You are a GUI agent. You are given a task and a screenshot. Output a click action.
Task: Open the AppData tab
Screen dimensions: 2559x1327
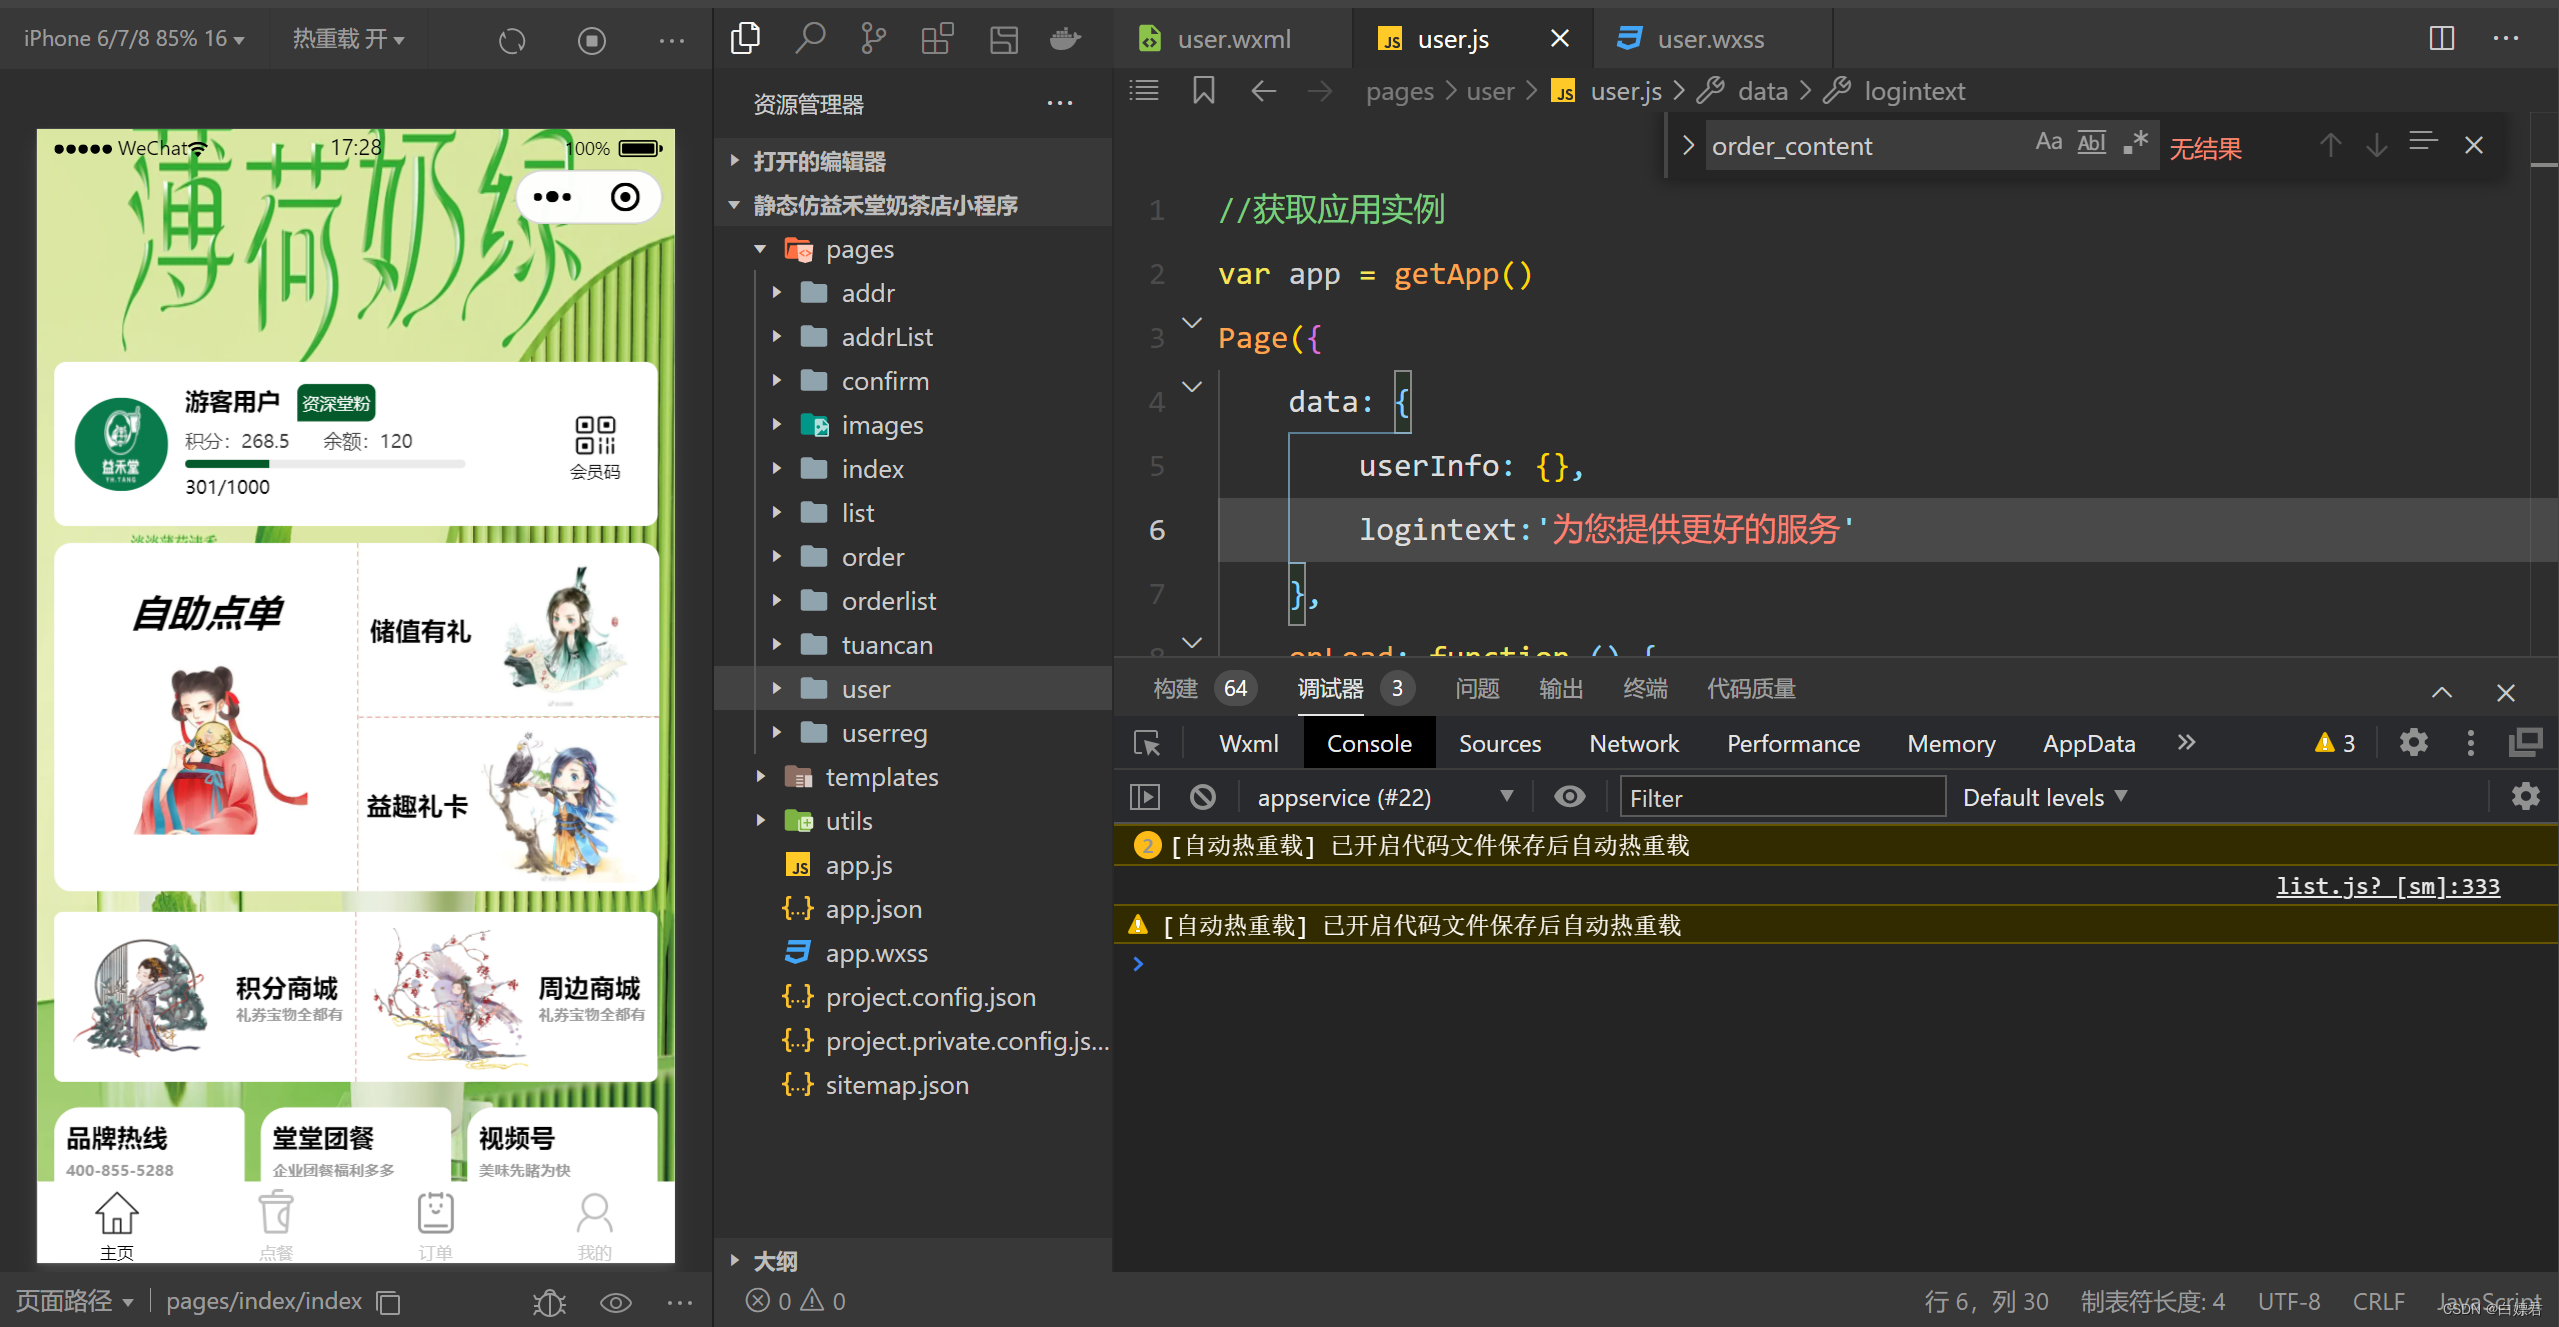tap(2089, 743)
